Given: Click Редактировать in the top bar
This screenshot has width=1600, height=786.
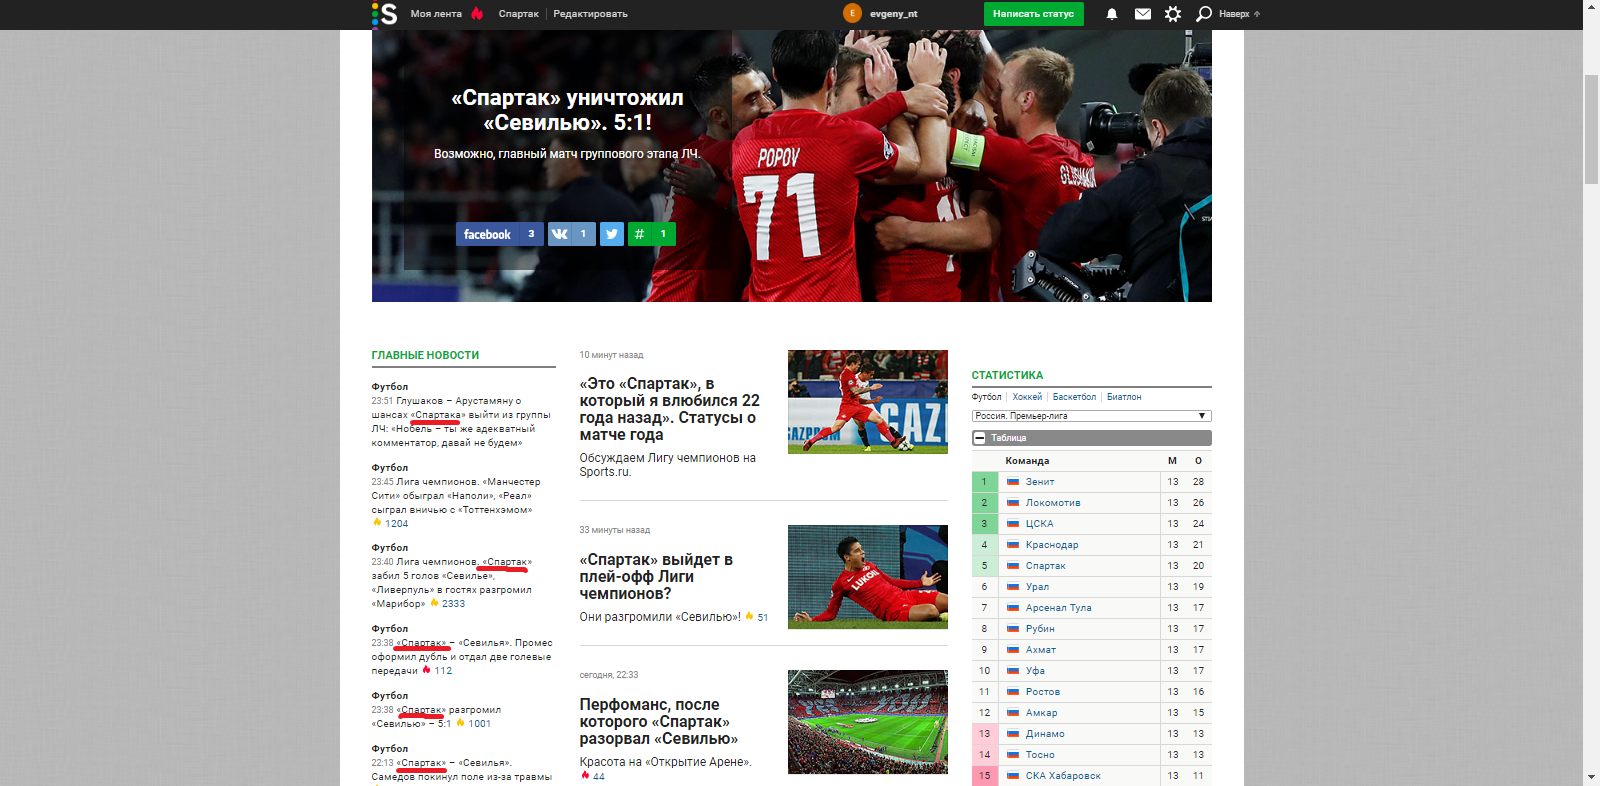Looking at the screenshot, I should [590, 14].
